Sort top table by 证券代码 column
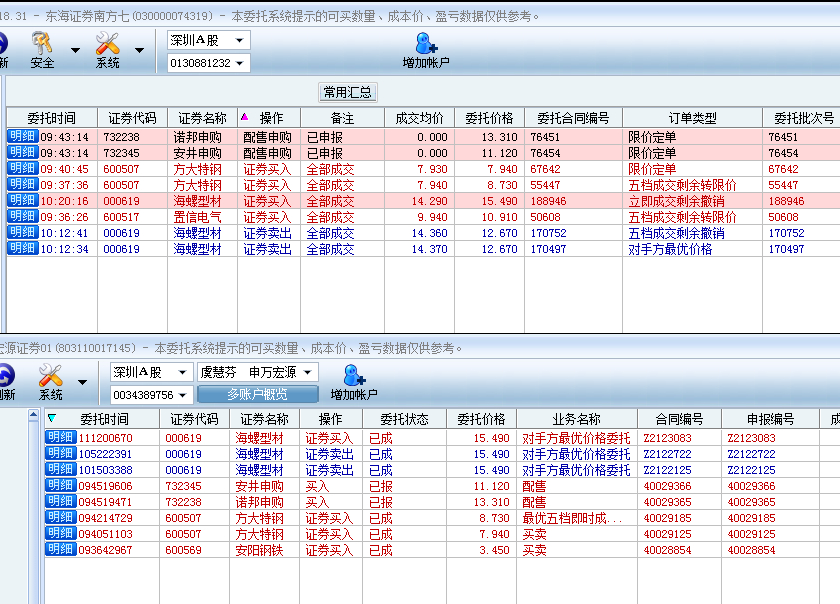840x604 pixels. [x=132, y=118]
